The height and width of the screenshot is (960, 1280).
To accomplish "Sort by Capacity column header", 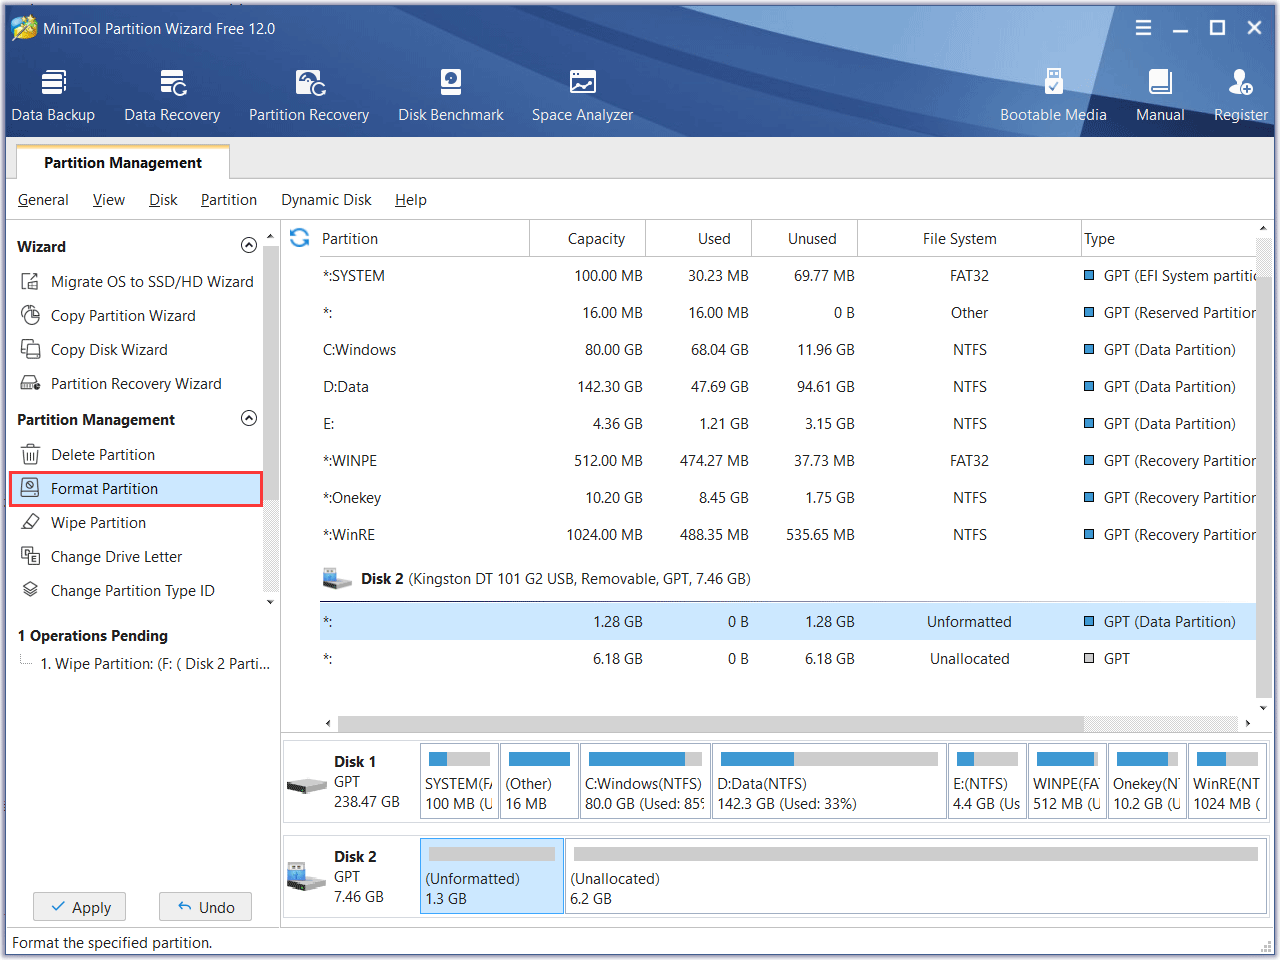I will click(587, 239).
